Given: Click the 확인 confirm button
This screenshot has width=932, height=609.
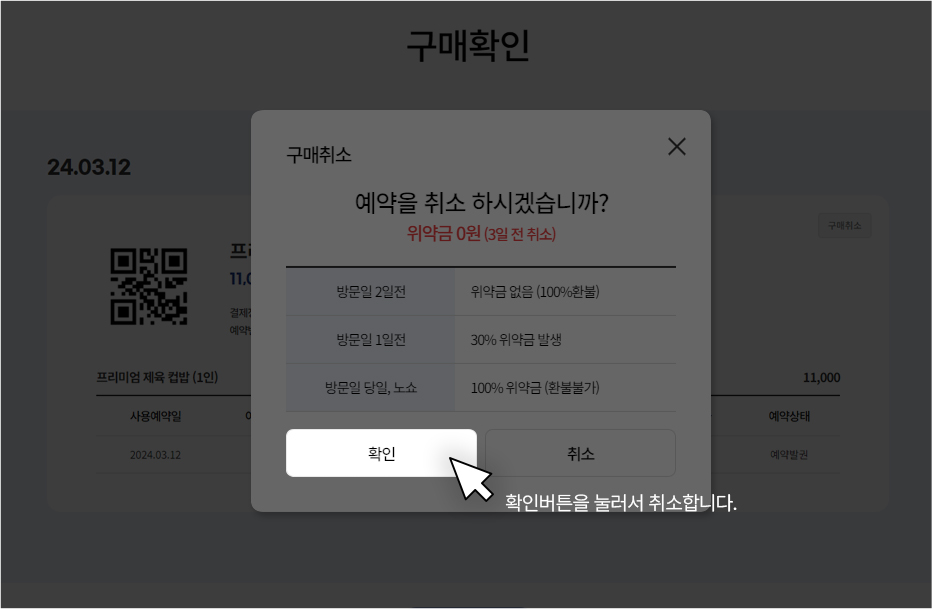Looking at the screenshot, I should tap(381, 452).
